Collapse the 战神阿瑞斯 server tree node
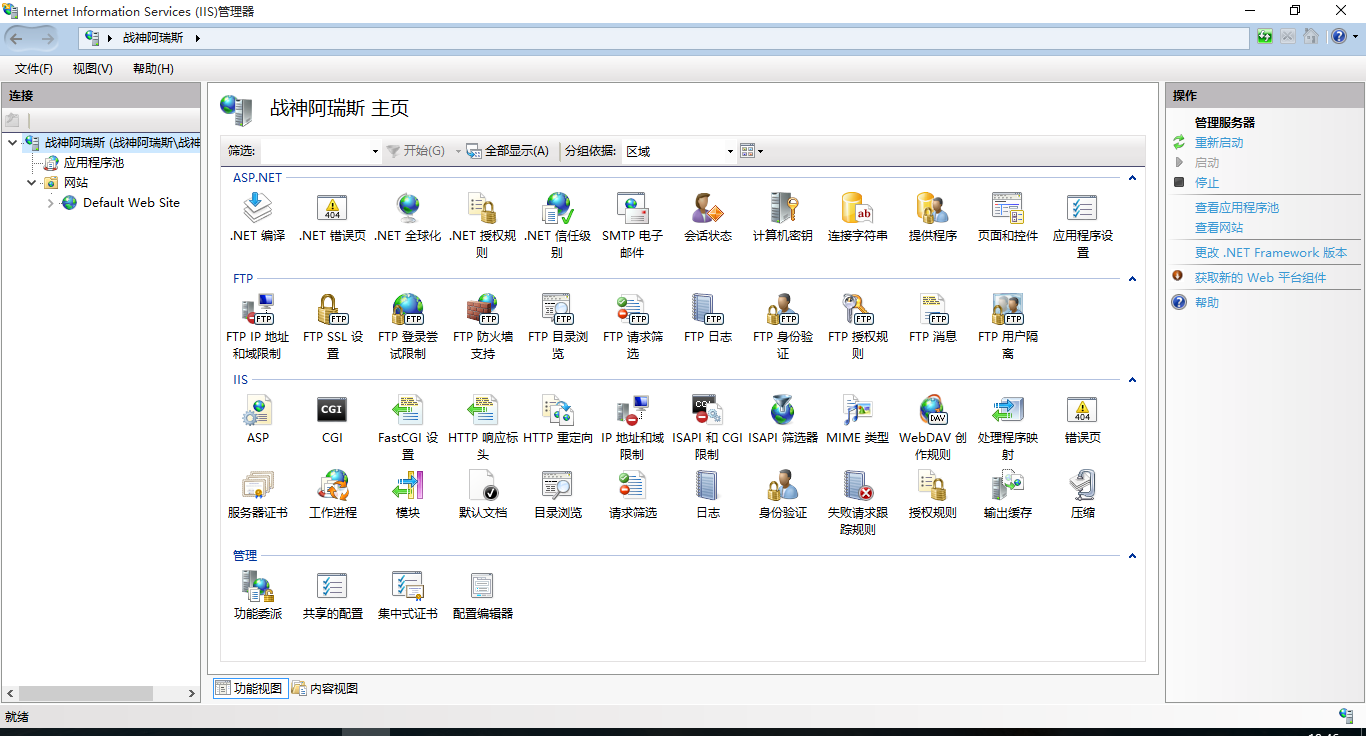 (12, 143)
